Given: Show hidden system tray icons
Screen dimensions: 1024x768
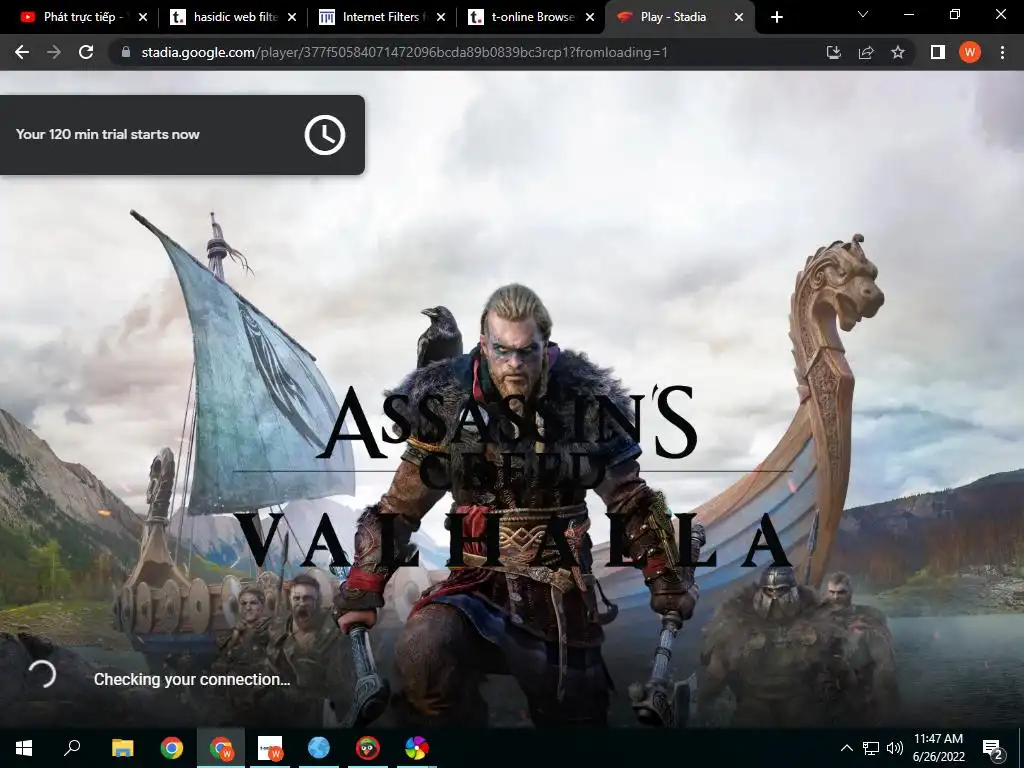Looking at the screenshot, I should [846, 748].
